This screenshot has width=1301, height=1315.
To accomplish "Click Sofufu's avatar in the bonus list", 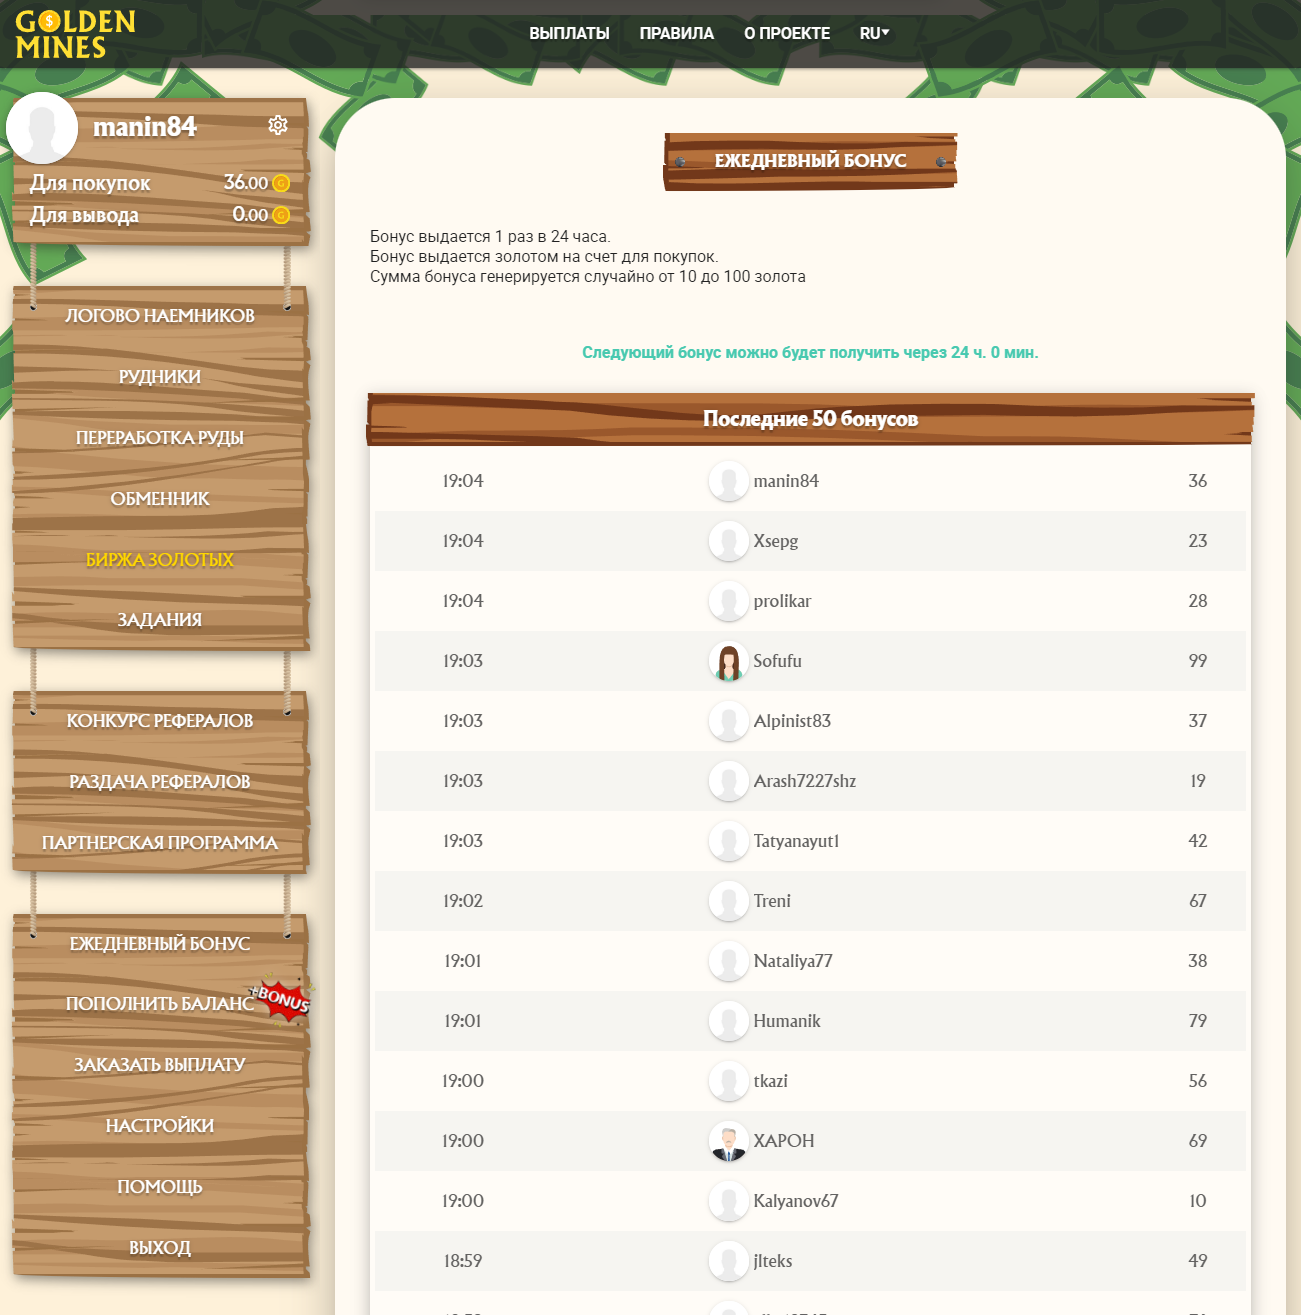I will tap(729, 661).
